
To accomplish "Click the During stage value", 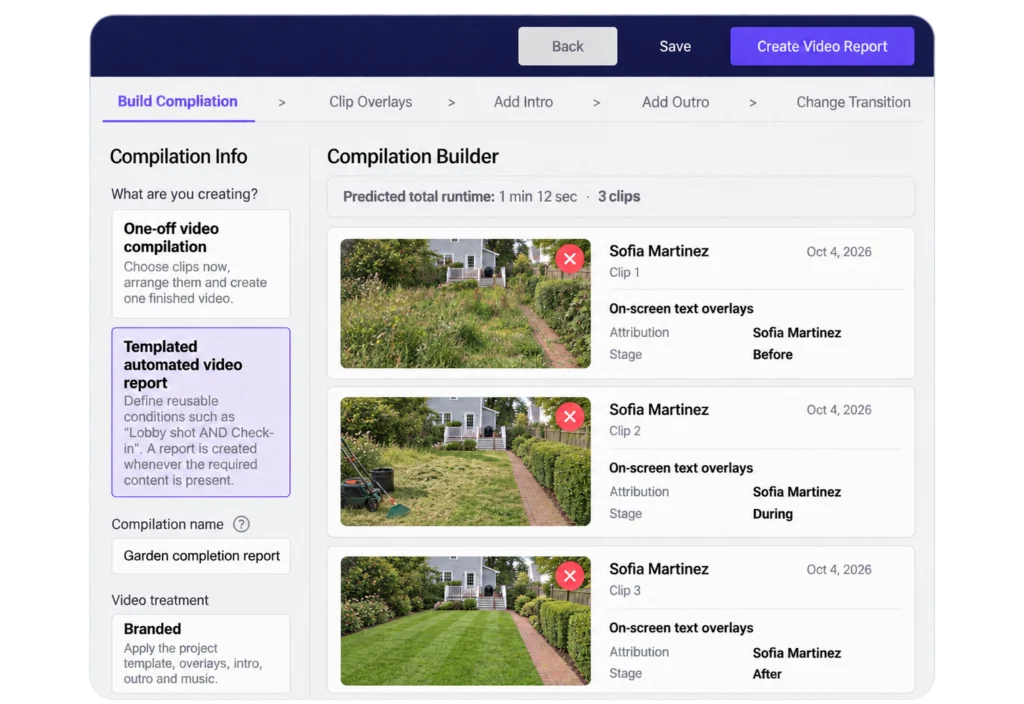I will (773, 514).
